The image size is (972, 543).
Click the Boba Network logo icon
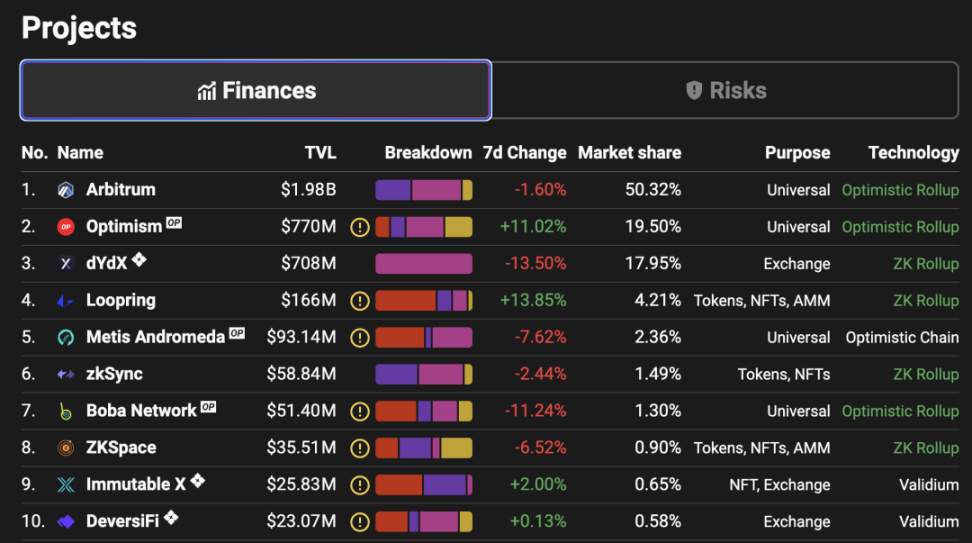[x=66, y=411]
